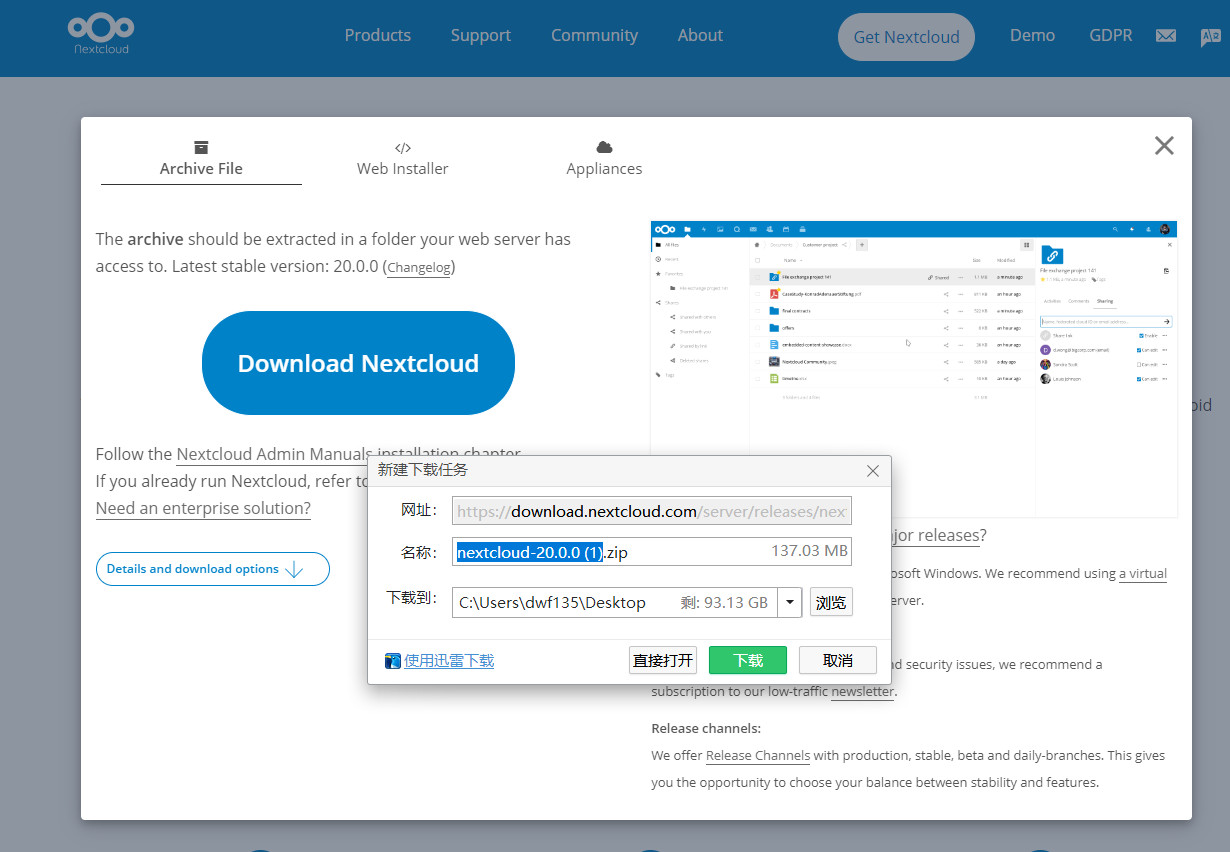This screenshot has height=852, width=1230.
Task: Click the 取消 cancel button
Action: pos(838,660)
